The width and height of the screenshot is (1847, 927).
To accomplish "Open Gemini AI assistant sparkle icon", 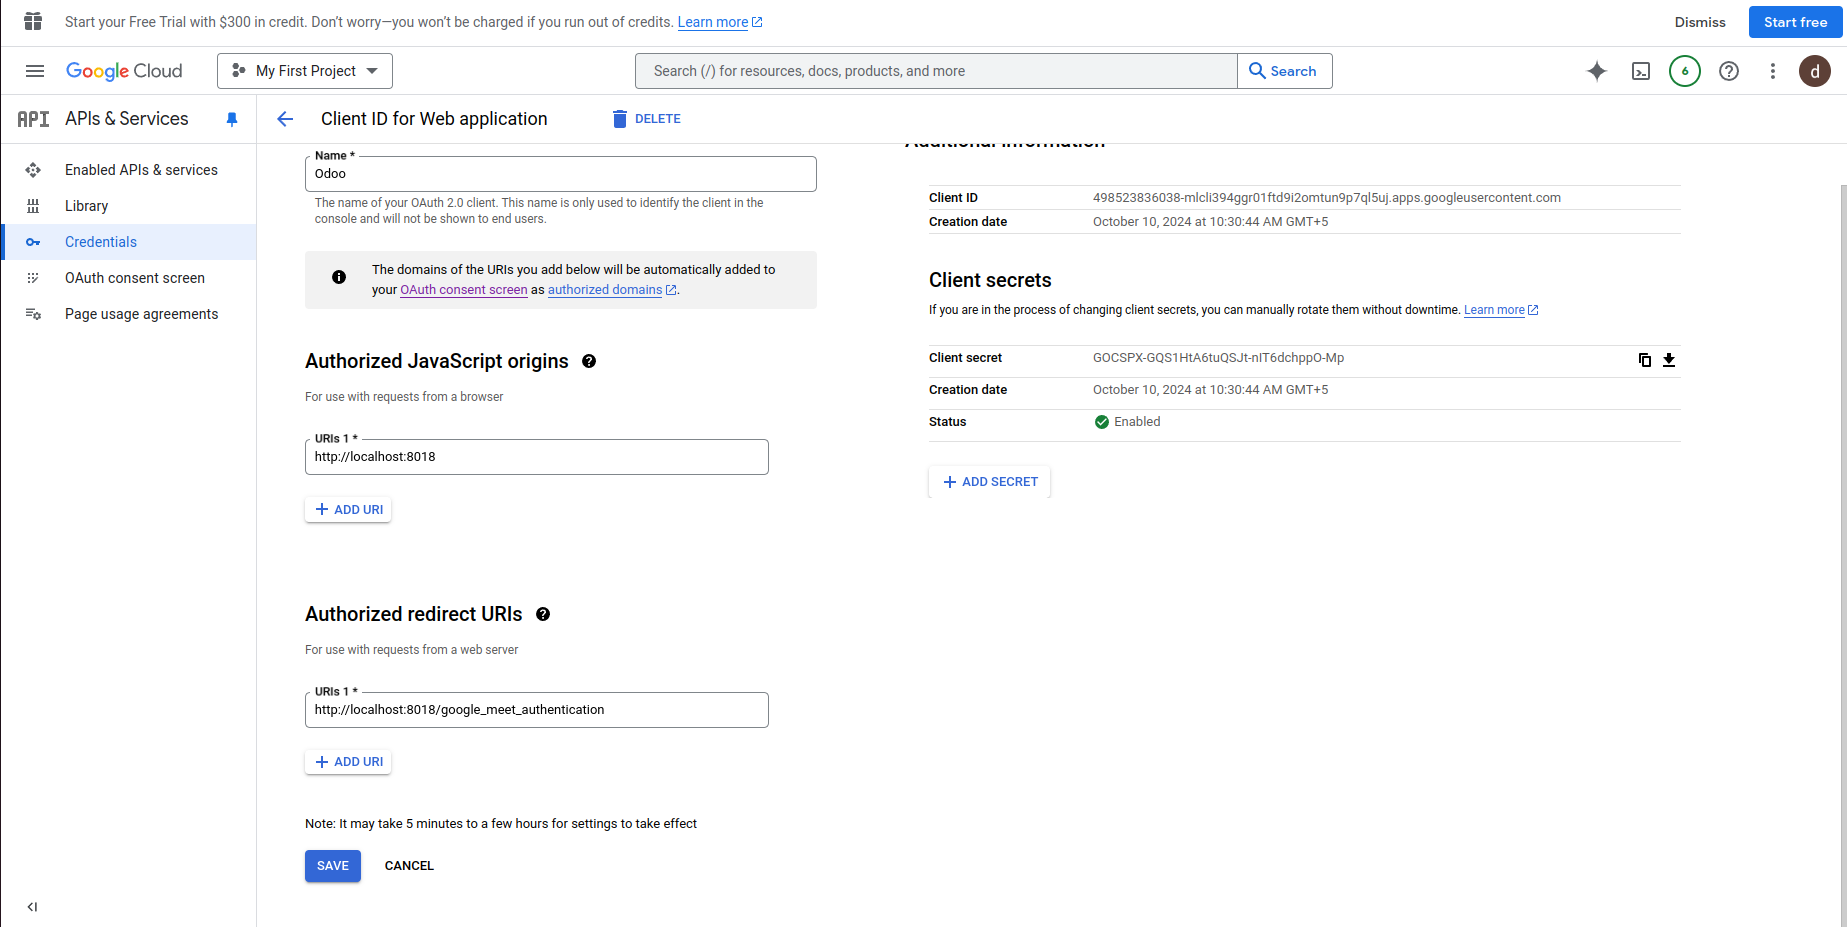I will coord(1597,71).
